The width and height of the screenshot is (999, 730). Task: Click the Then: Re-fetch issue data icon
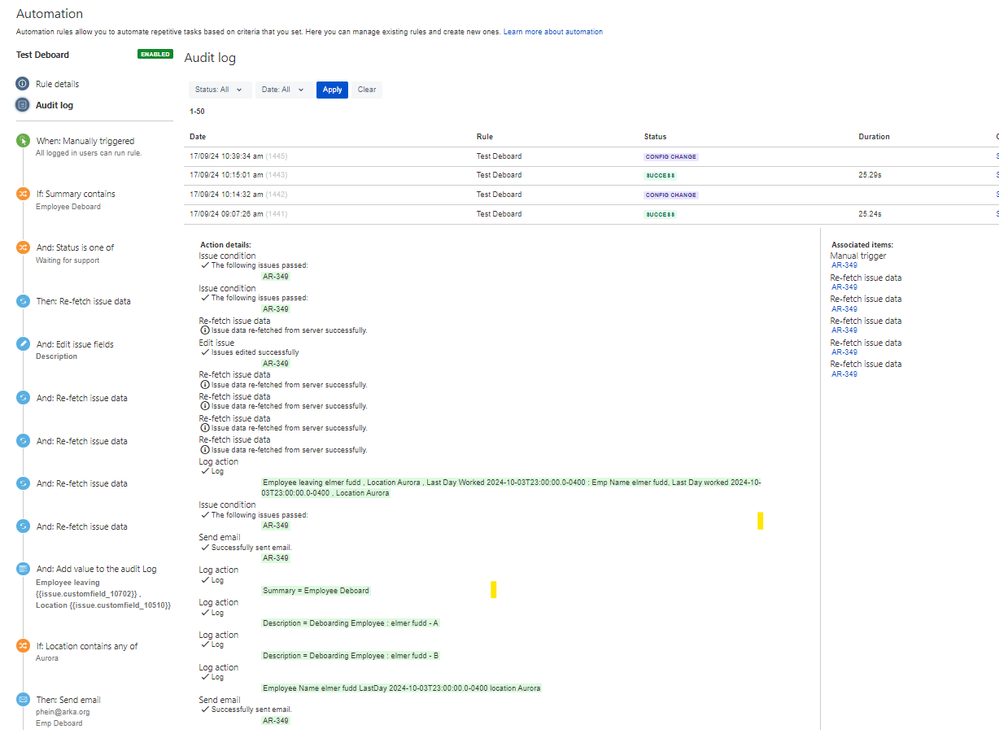[x=23, y=301]
